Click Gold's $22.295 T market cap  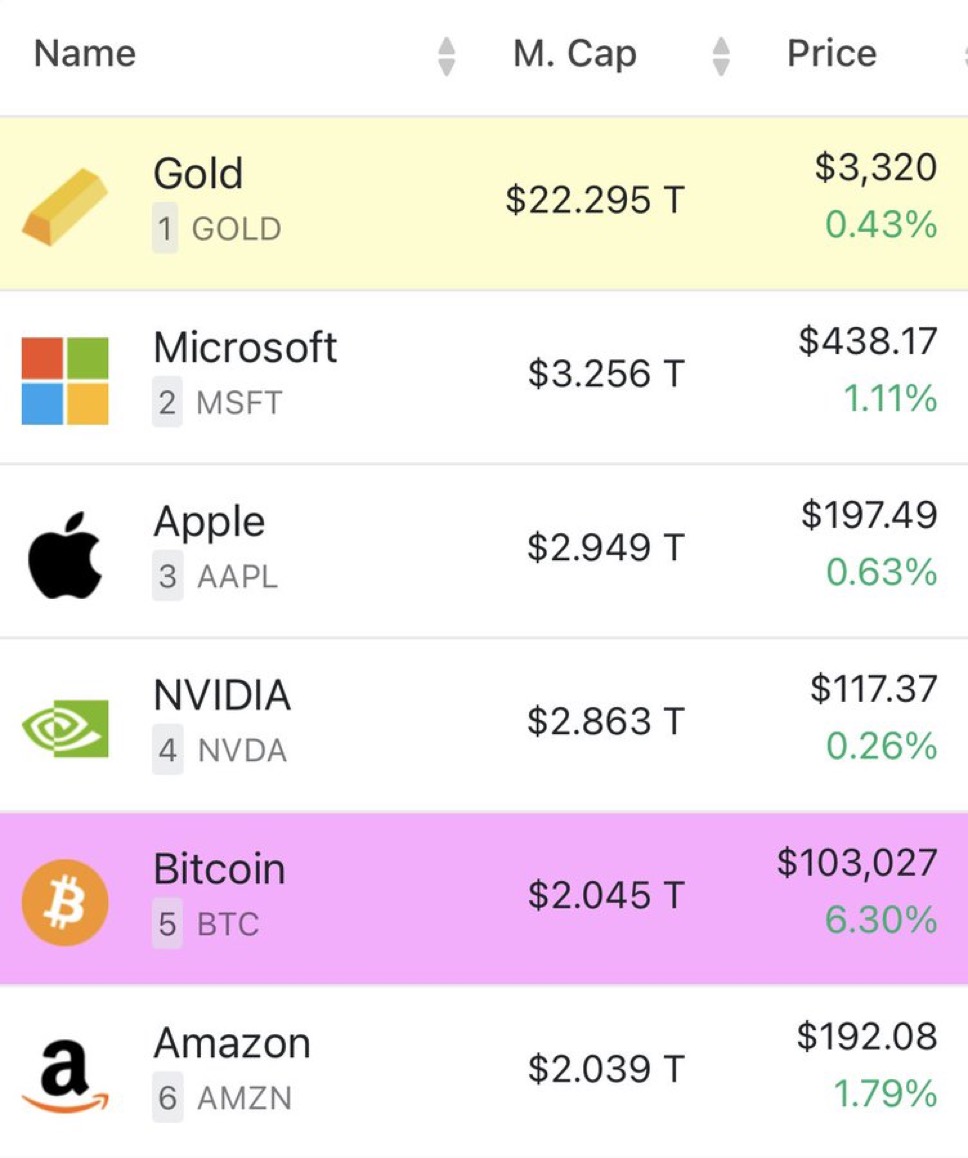coord(596,199)
